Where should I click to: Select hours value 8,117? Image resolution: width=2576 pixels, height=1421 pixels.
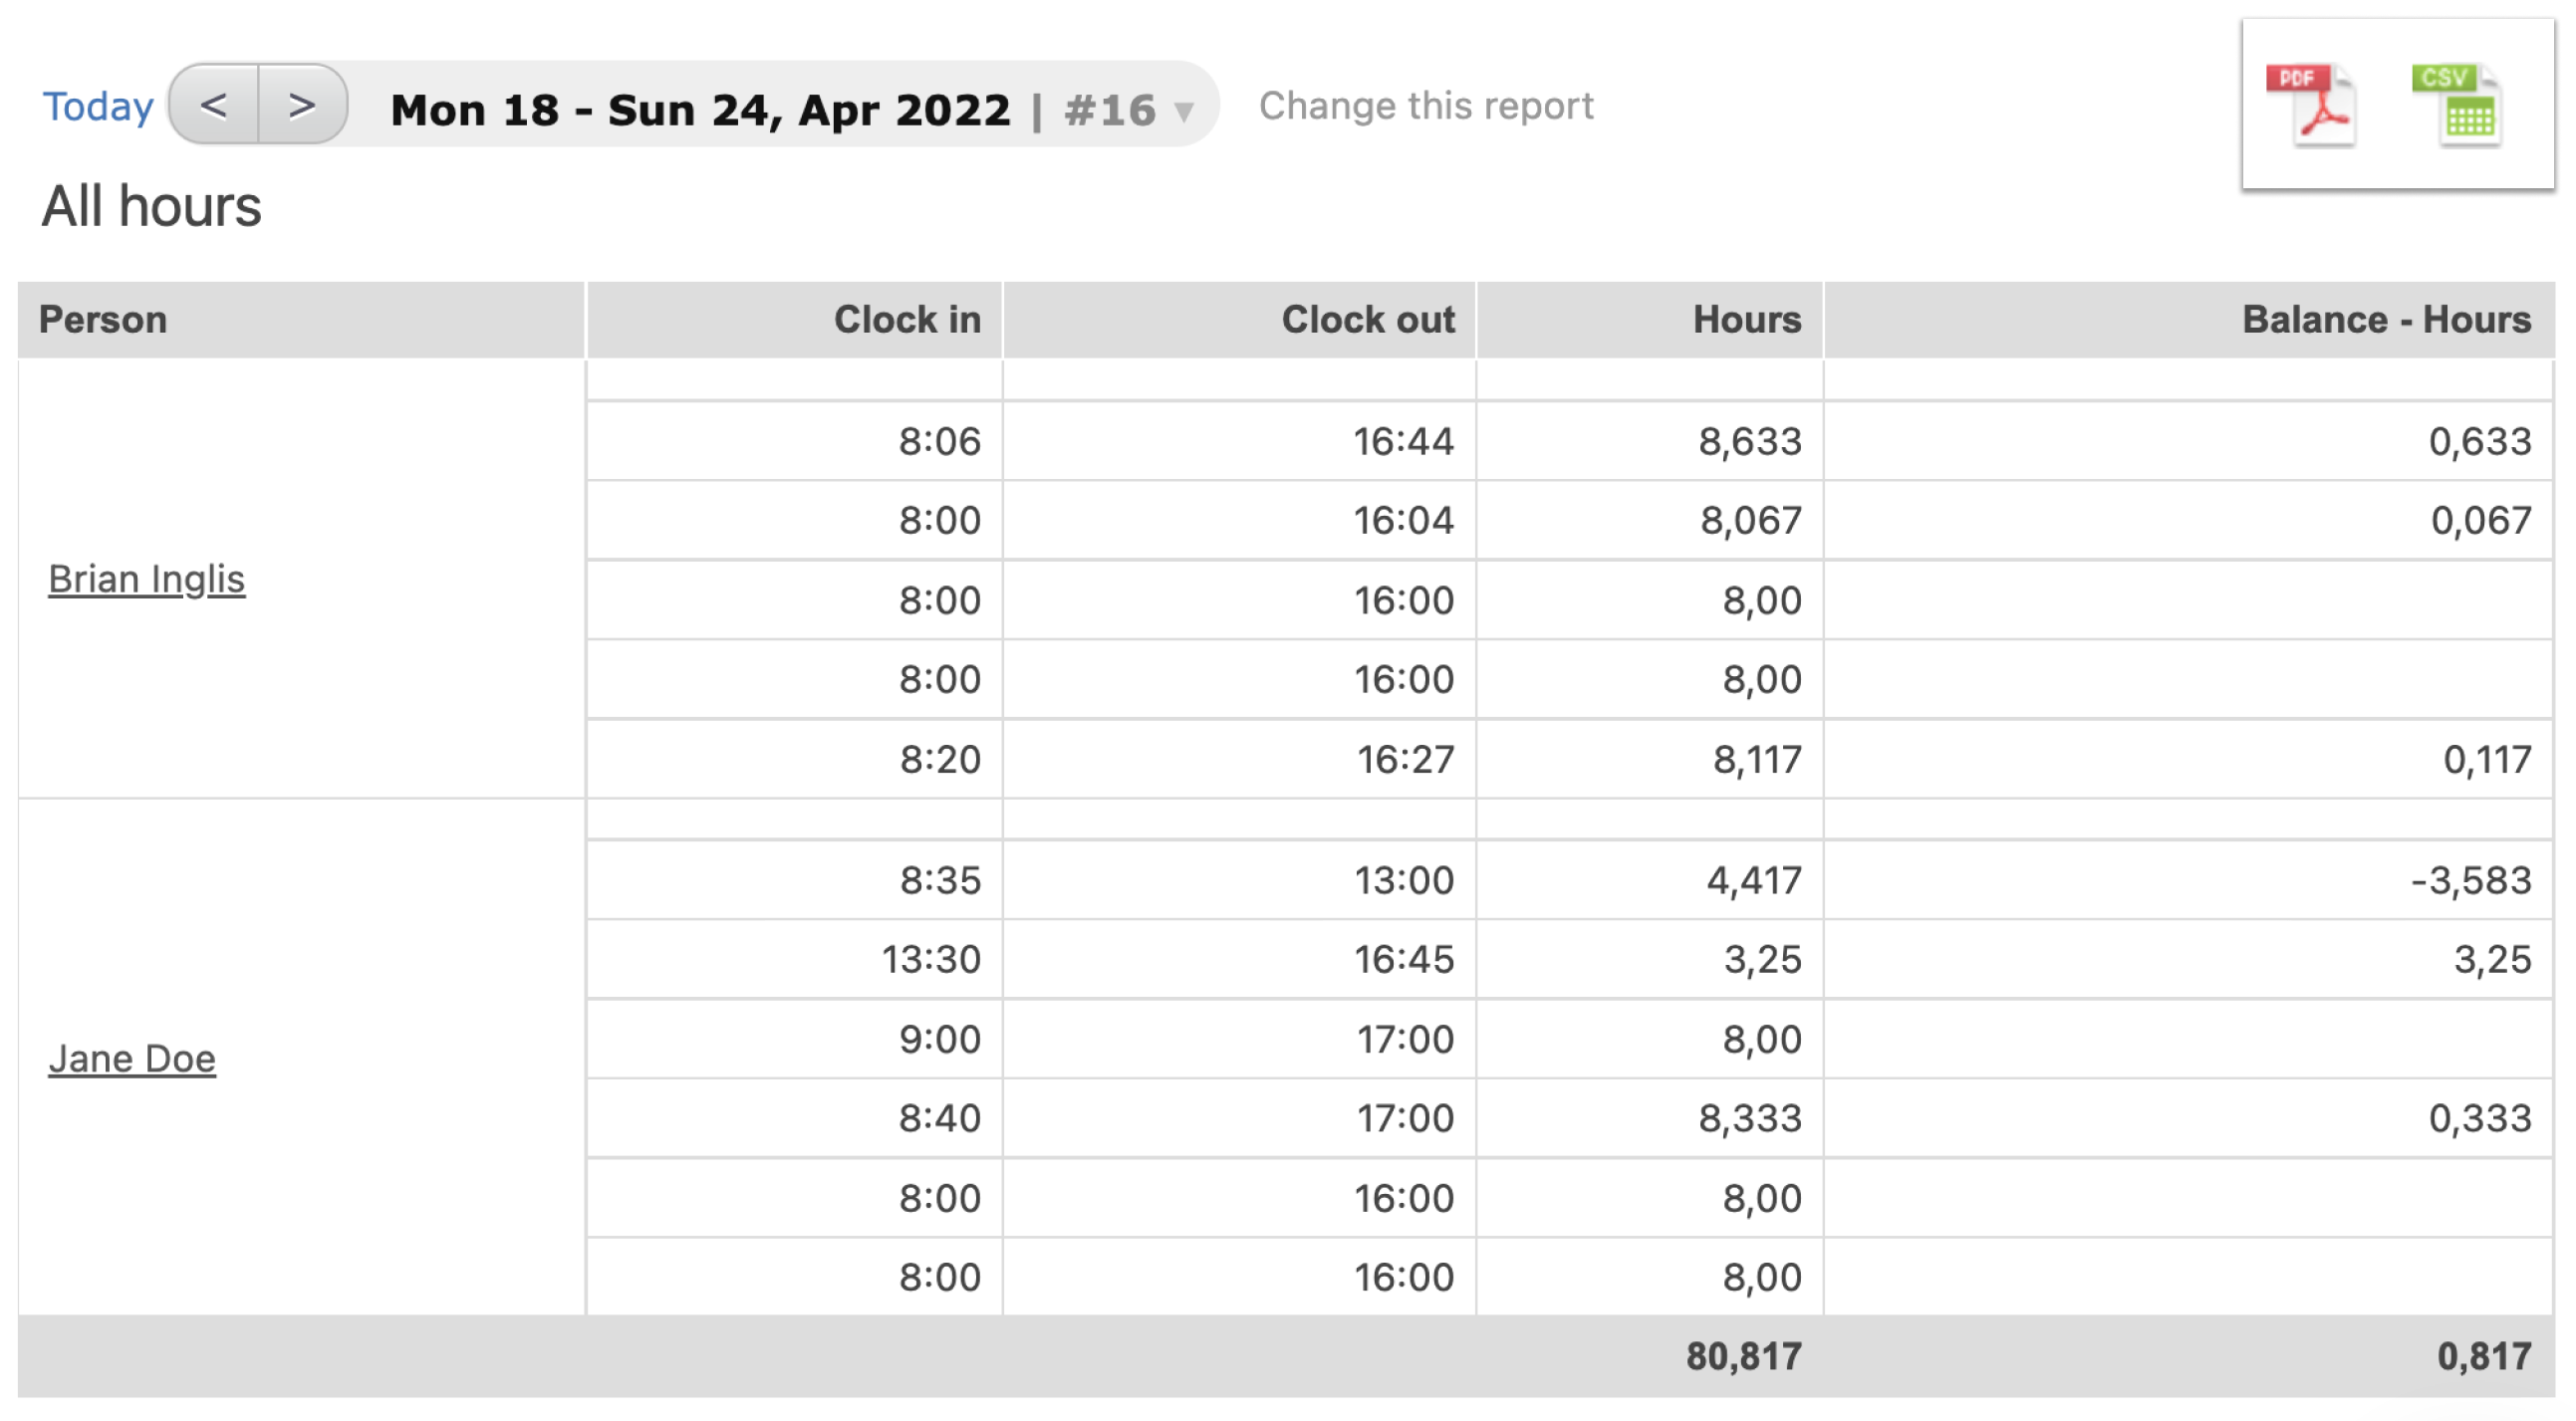coord(1757,760)
